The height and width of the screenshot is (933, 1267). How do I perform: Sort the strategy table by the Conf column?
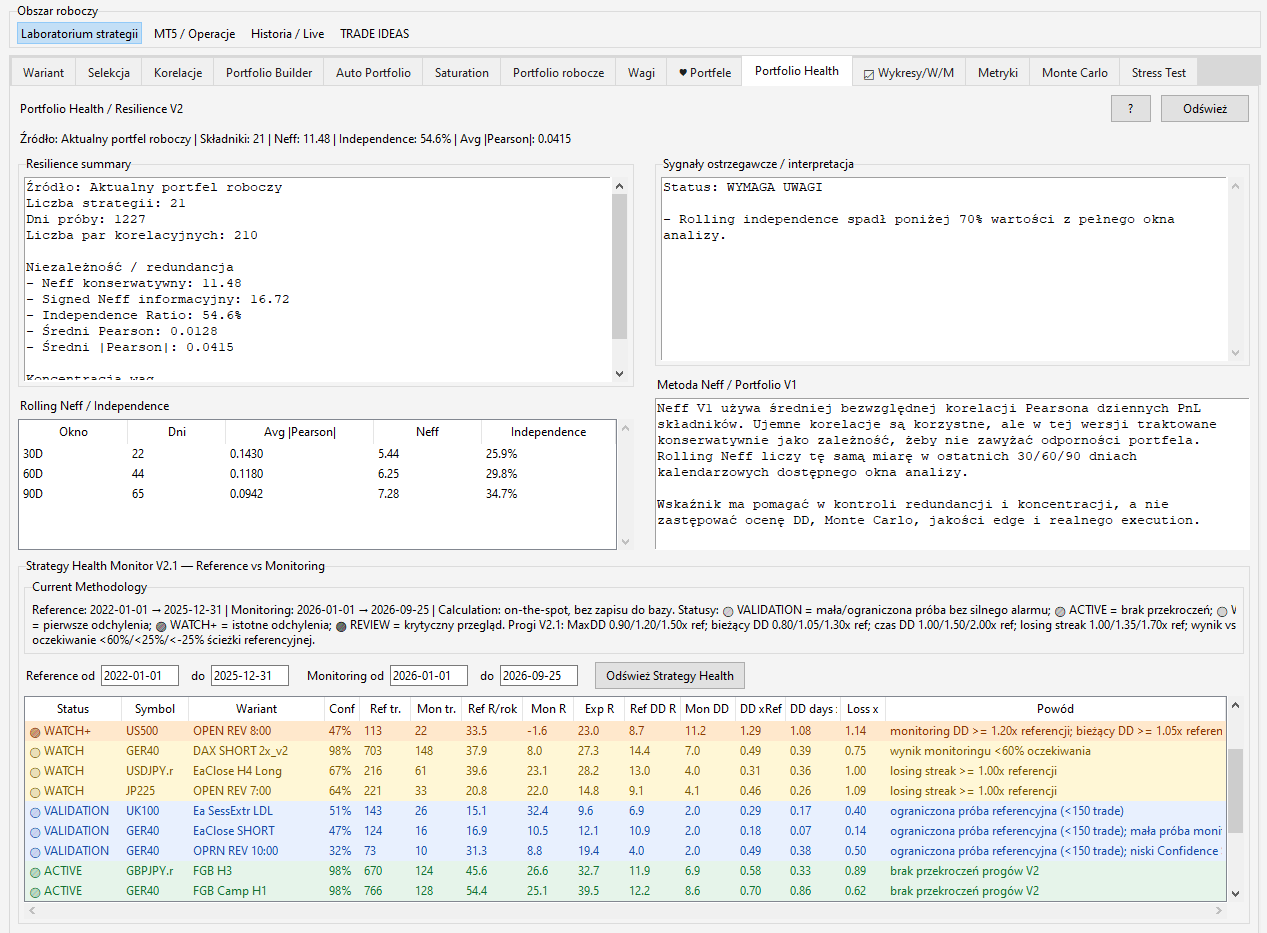pos(342,709)
